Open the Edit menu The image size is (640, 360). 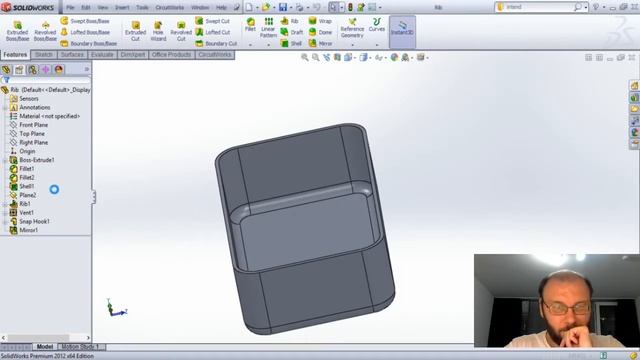click(86, 7)
